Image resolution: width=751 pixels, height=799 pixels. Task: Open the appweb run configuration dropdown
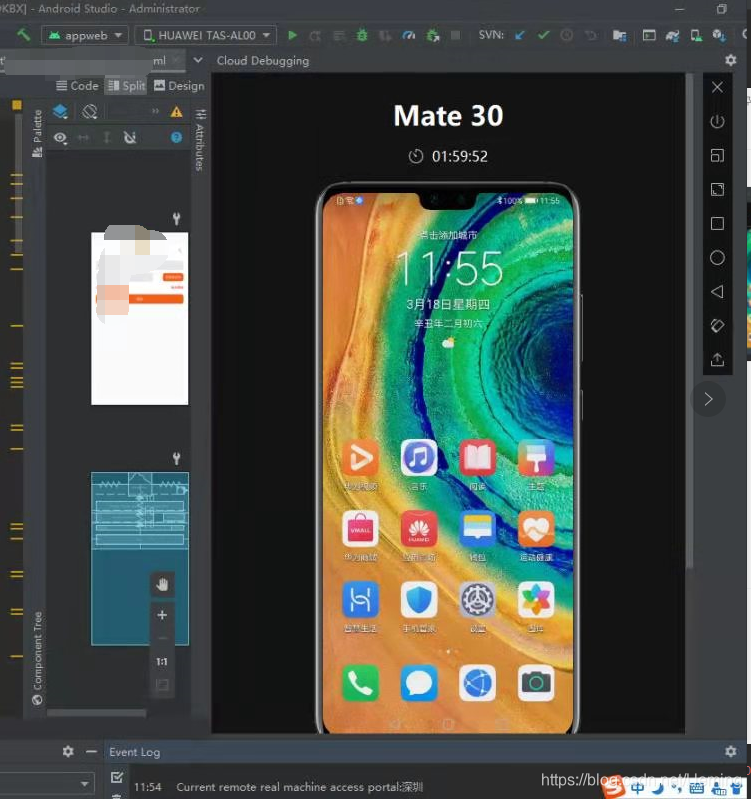pos(85,35)
